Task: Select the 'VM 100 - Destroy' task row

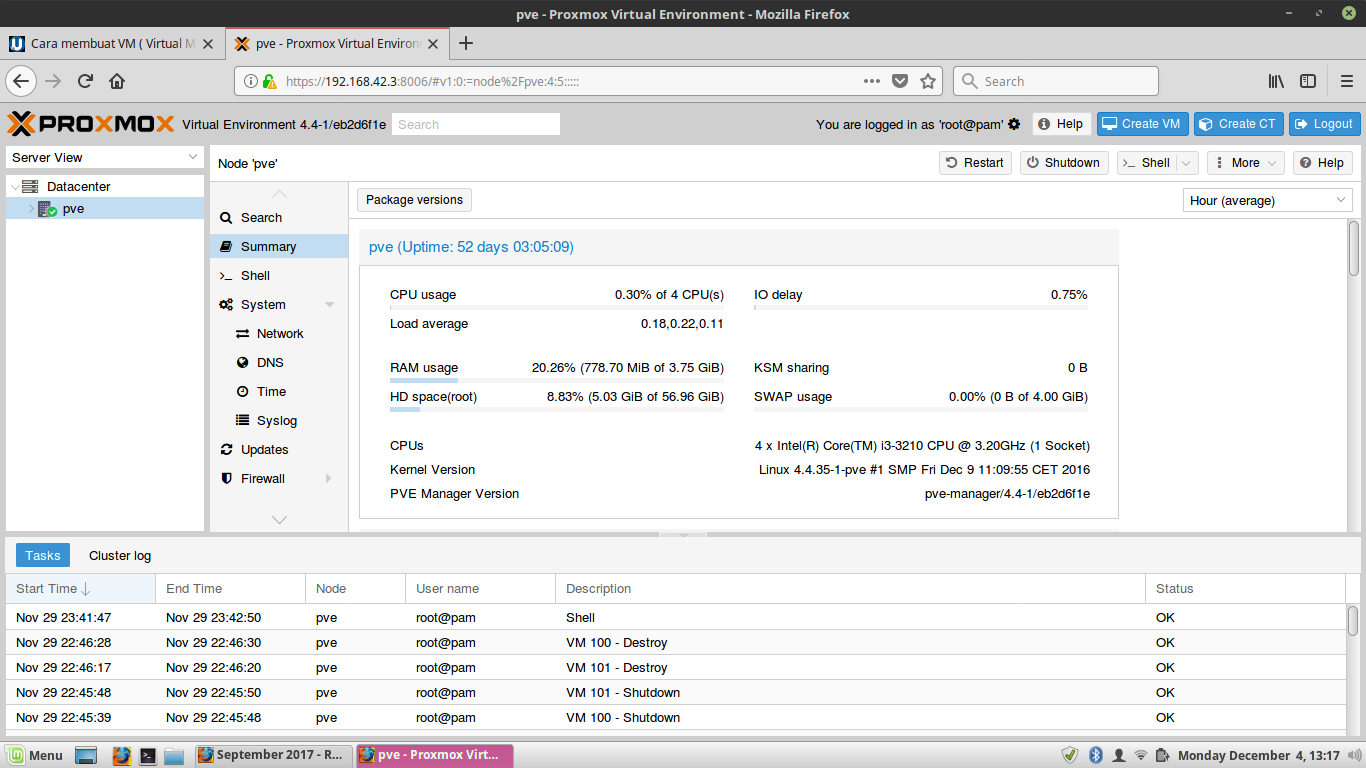Action: point(676,643)
